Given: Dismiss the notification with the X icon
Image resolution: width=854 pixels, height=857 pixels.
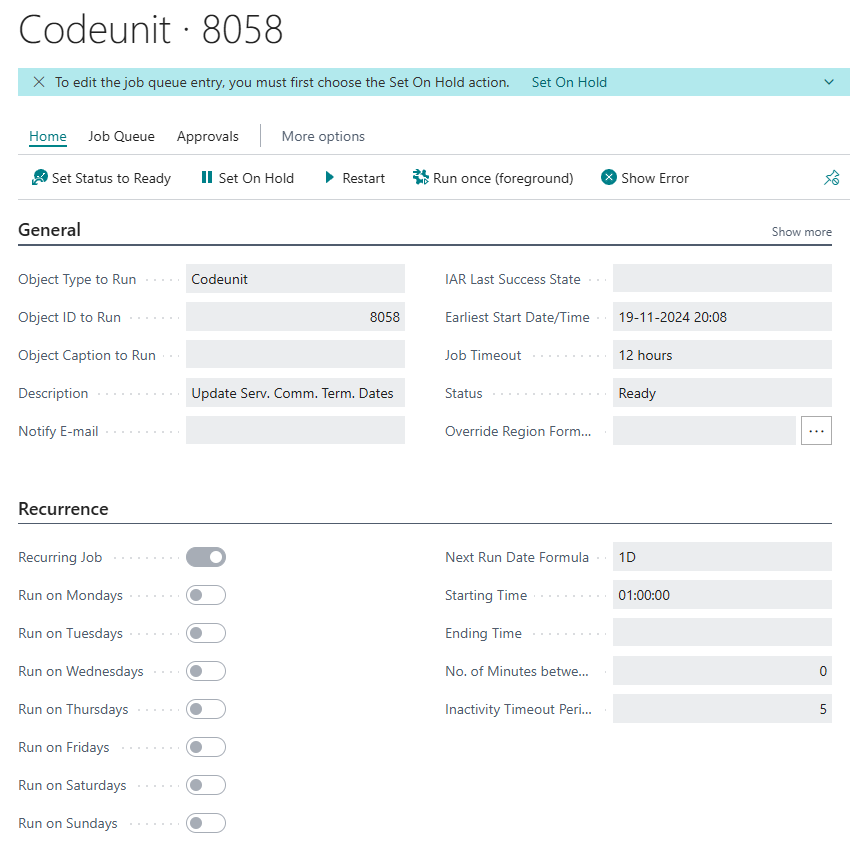Looking at the screenshot, I should click(39, 82).
